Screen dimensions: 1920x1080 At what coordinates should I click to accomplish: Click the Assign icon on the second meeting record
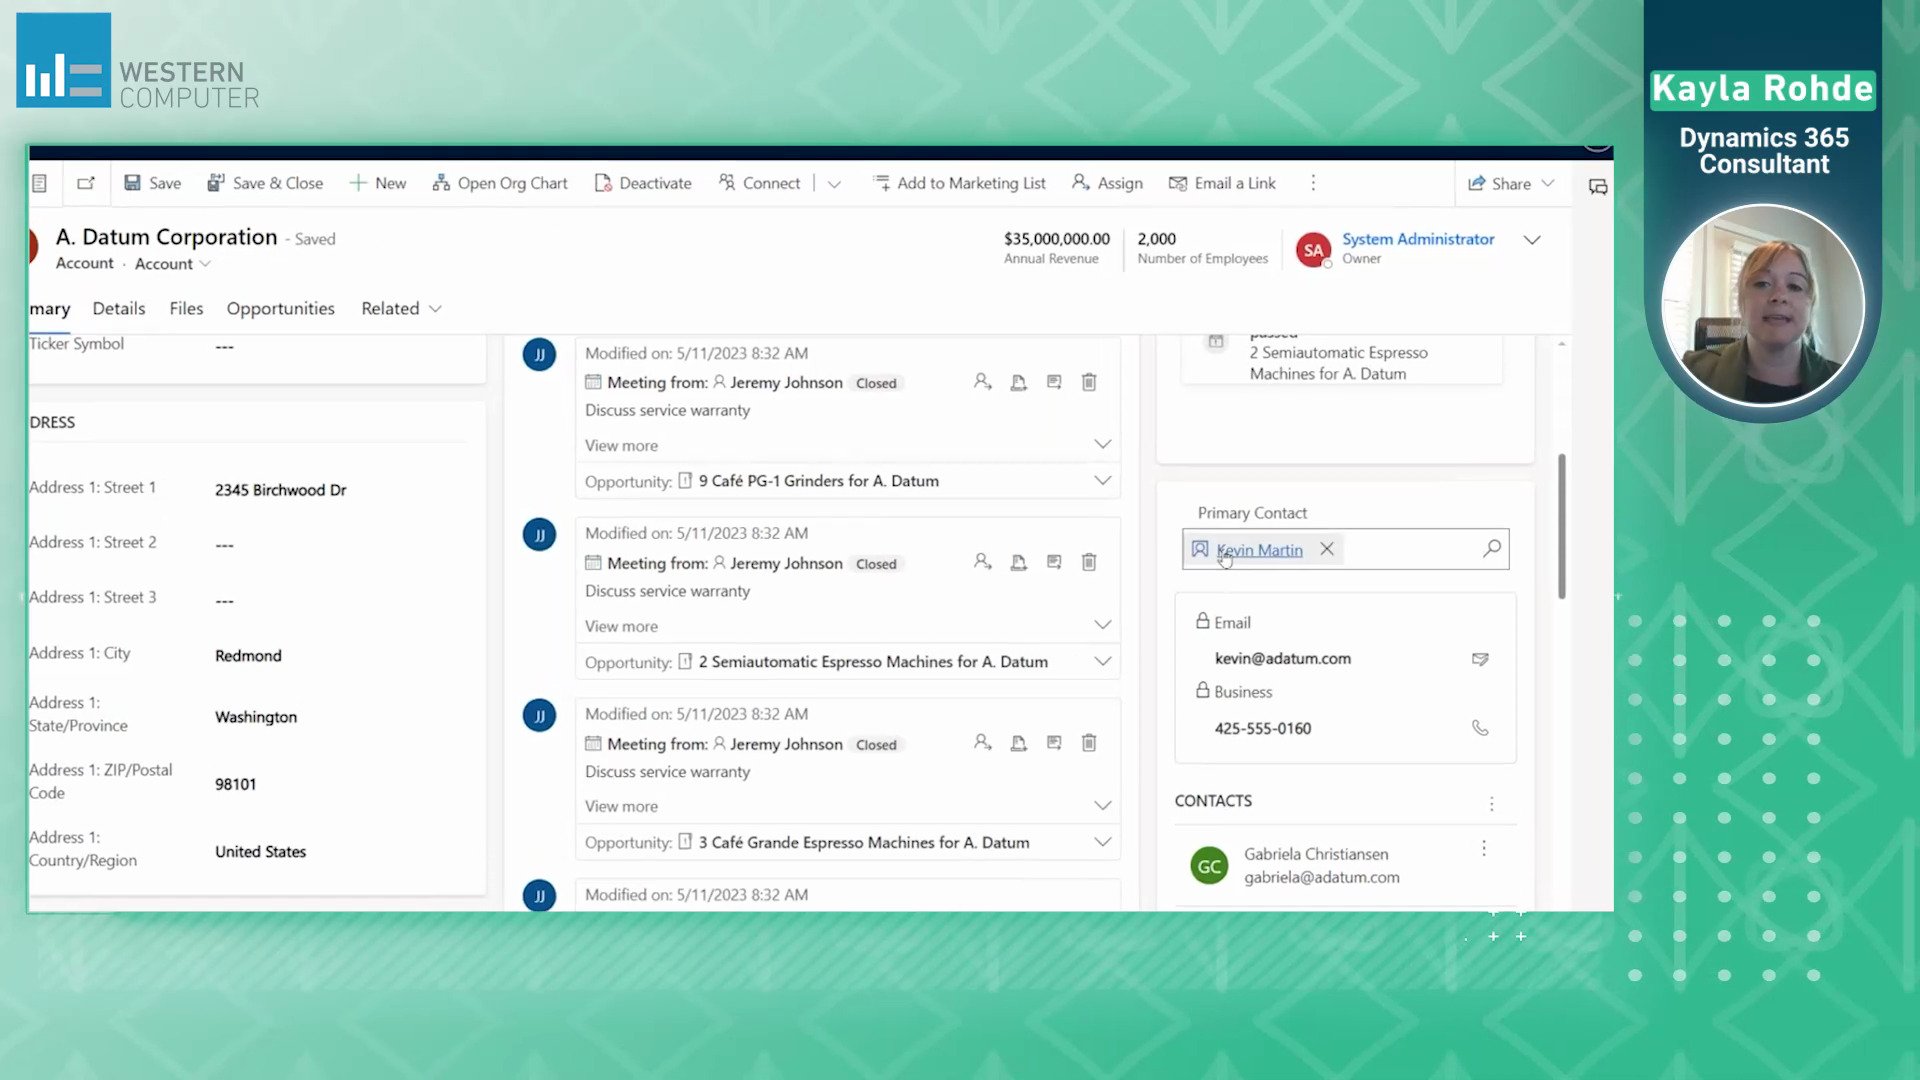coord(983,562)
